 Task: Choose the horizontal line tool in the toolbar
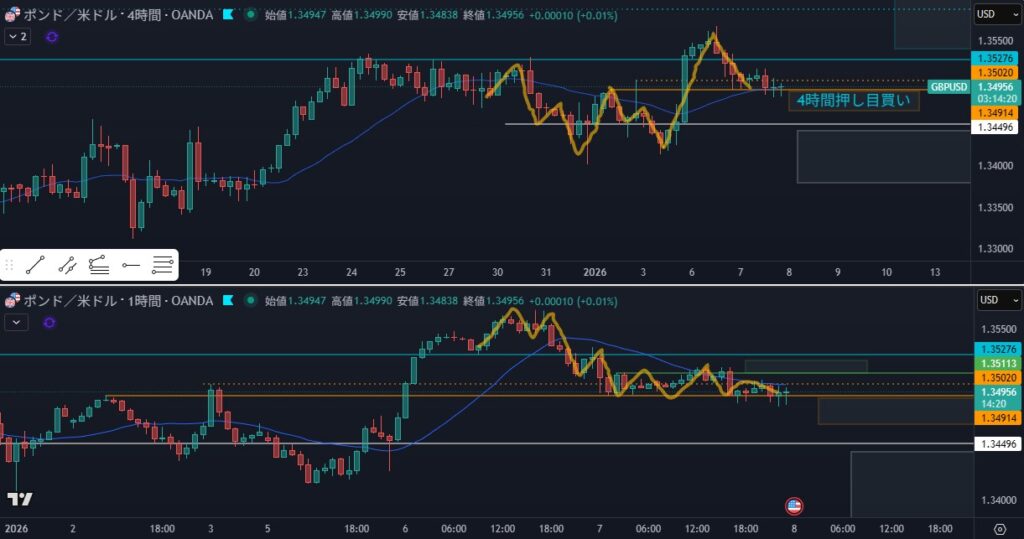point(163,265)
